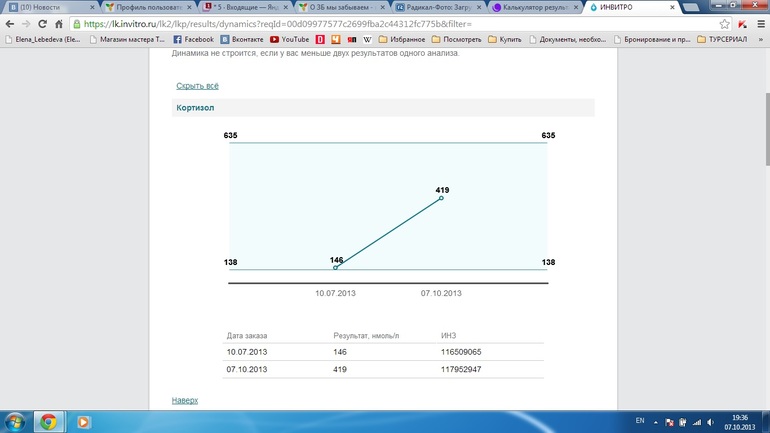Viewport: 770px width, 433px height.
Task: Reload the page with refresh icon
Action: pos(43,24)
